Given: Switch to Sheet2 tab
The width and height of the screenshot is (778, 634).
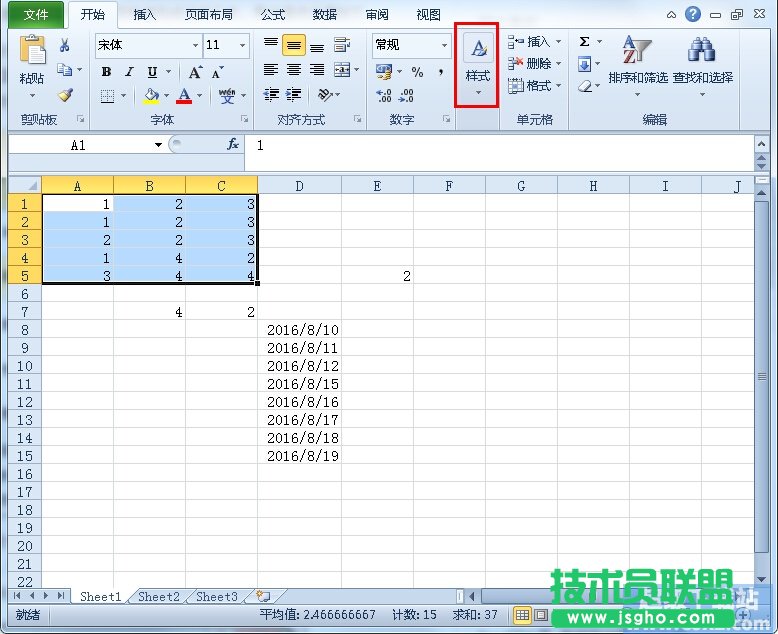Looking at the screenshot, I should [158, 597].
